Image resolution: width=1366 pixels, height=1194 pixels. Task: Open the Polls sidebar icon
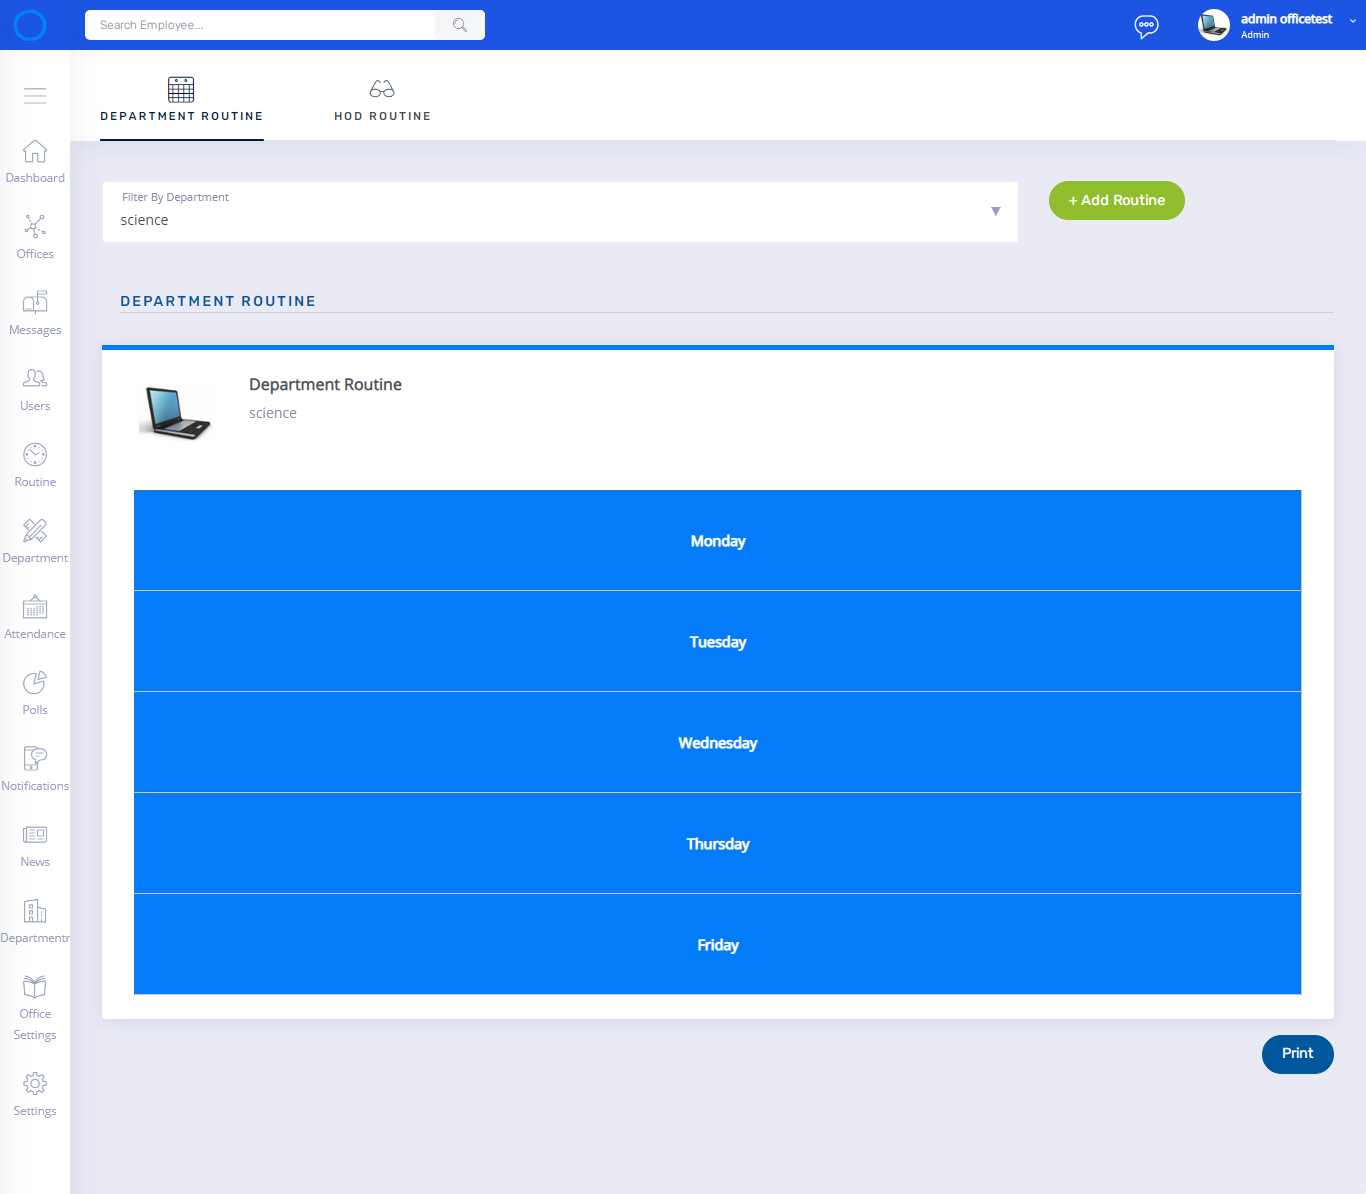point(35,684)
